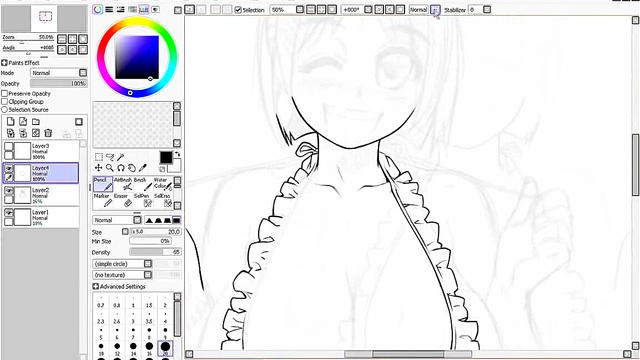Image resolution: width=640 pixels, height=360 pixels.
Task: Choose brush size 10 preset
Action: click(x=101, y=349)
